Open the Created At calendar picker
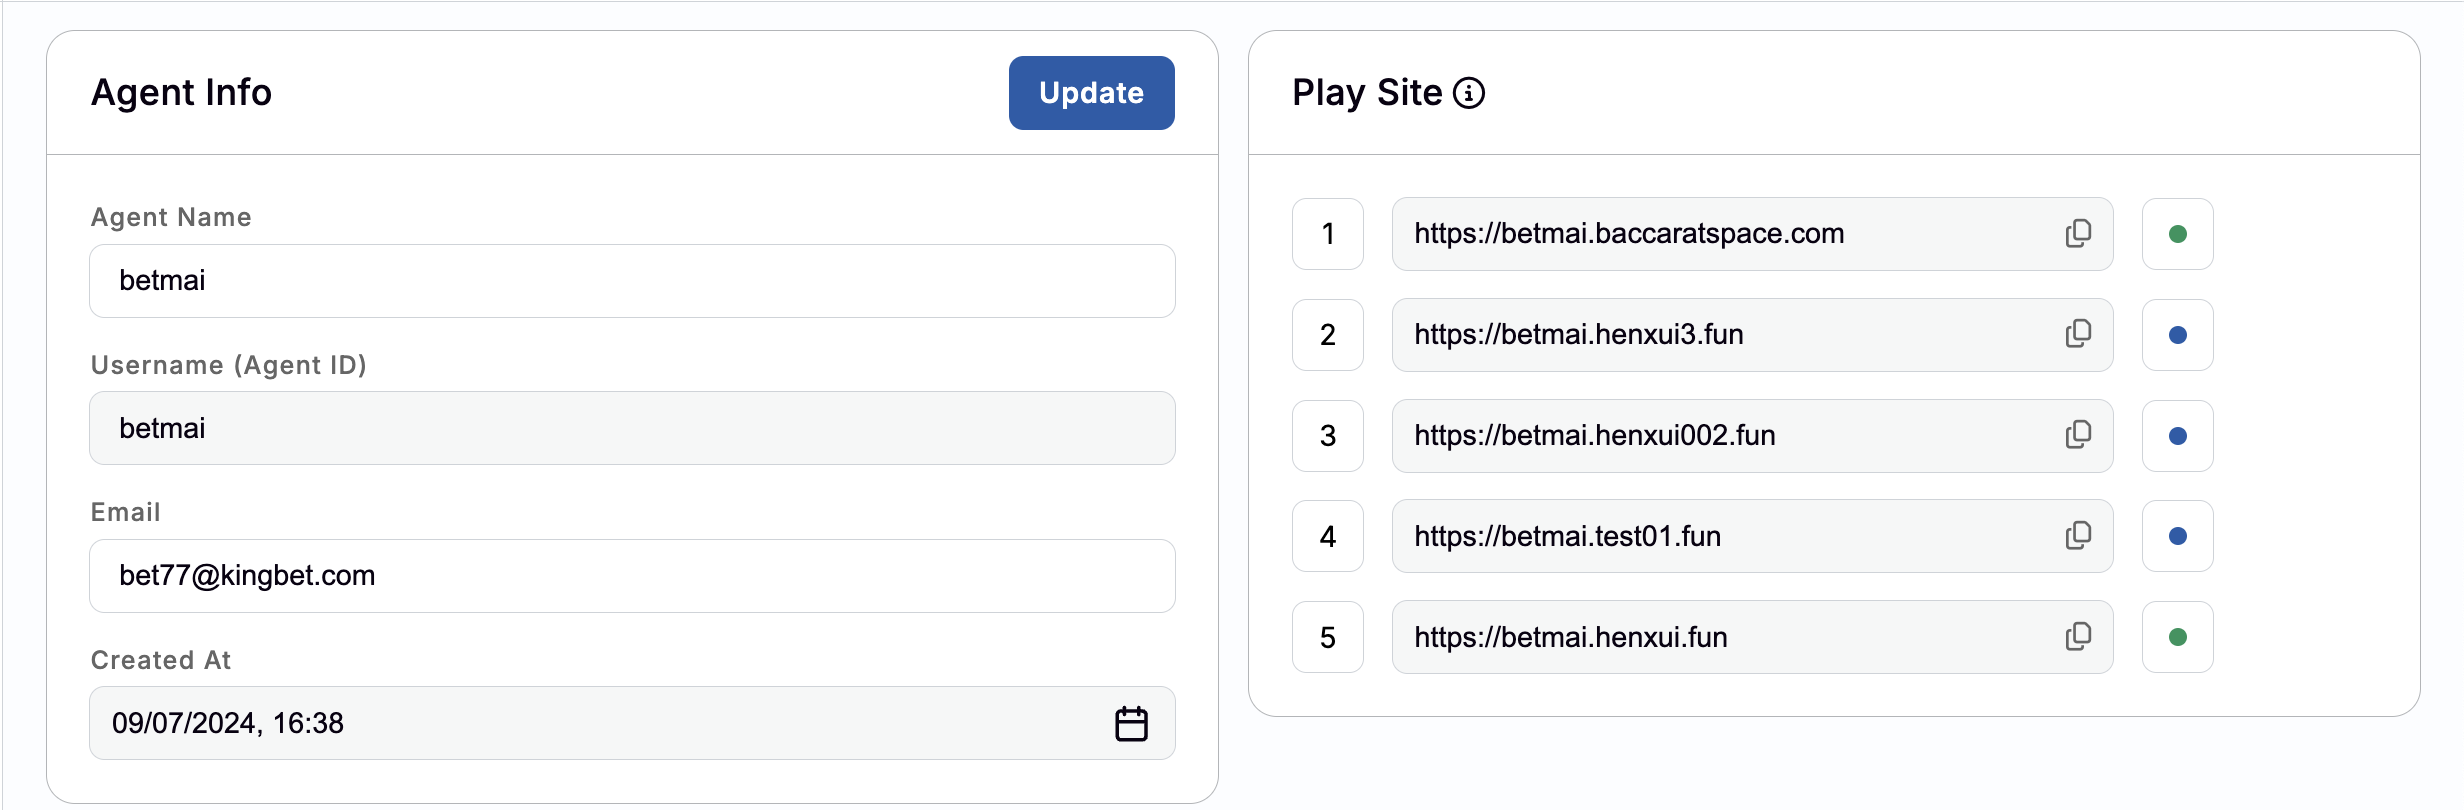The height and width of the screenshot is (810, 2464). pyautogui.click(x=1131, y=723)
